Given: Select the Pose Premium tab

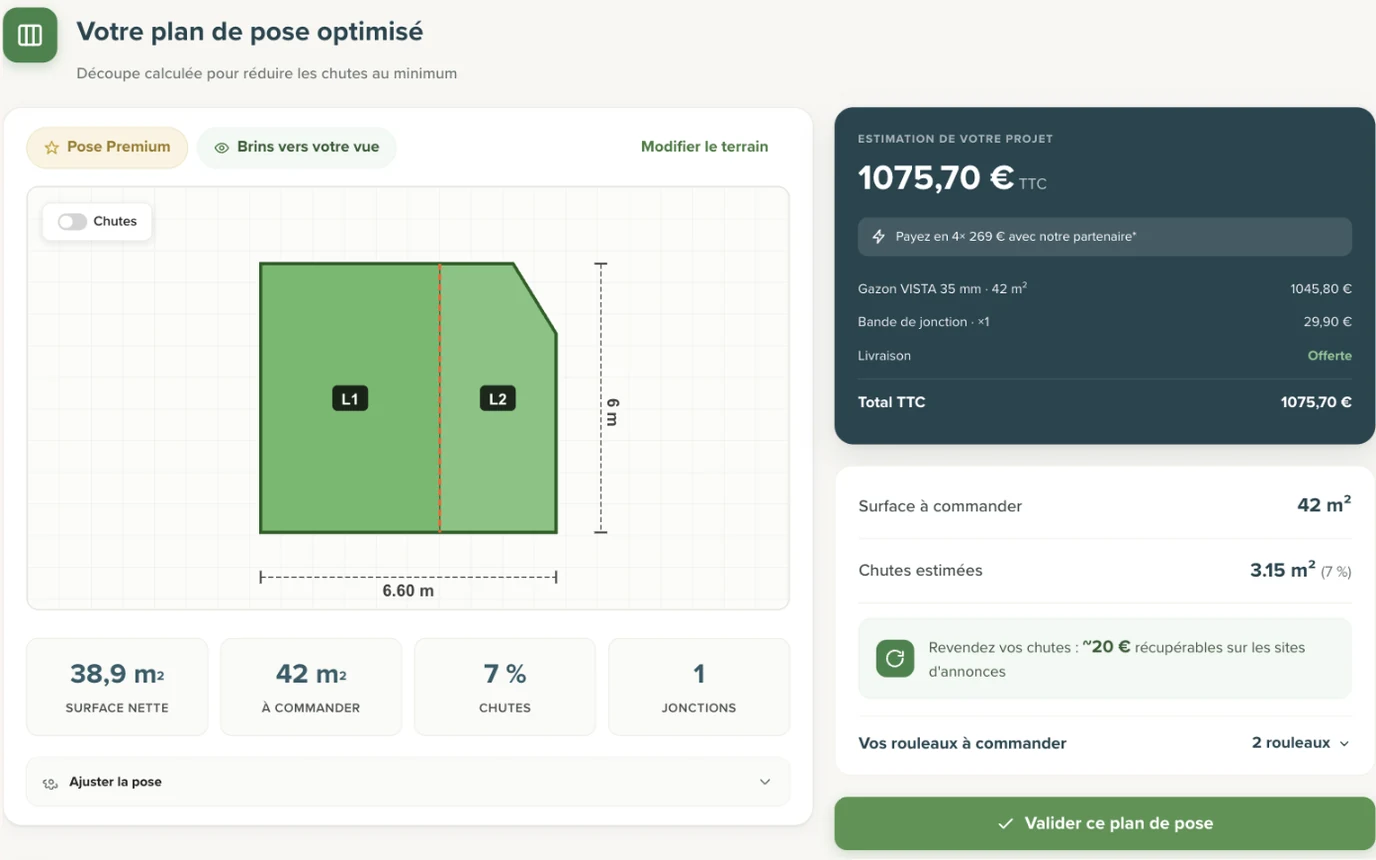Looking at the screenshot, I should click(x=107, y=147).
